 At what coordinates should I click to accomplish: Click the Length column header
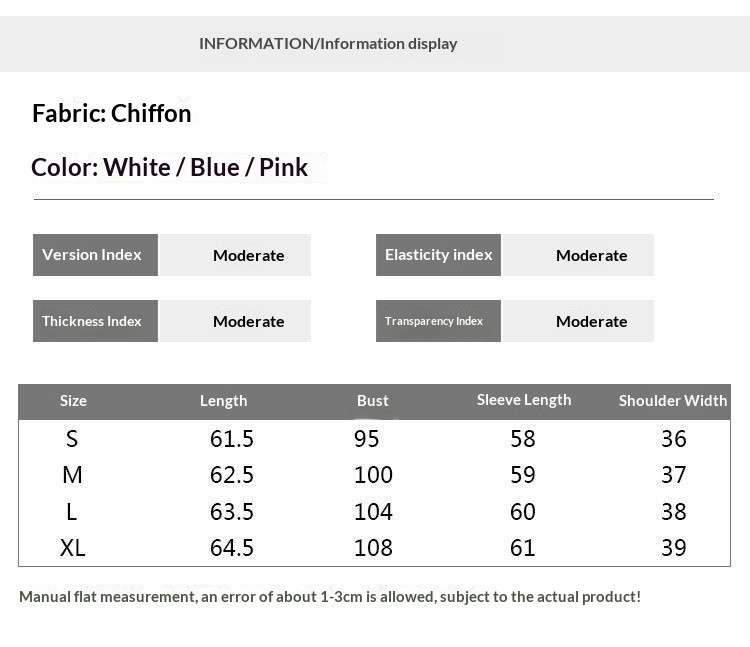[x=223, y=401]
